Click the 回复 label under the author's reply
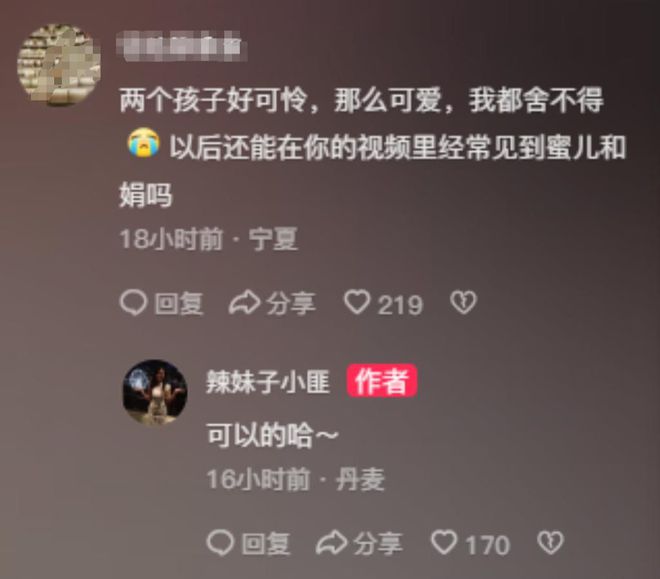The width and height of the screenshot is (660, 579). 266,543
